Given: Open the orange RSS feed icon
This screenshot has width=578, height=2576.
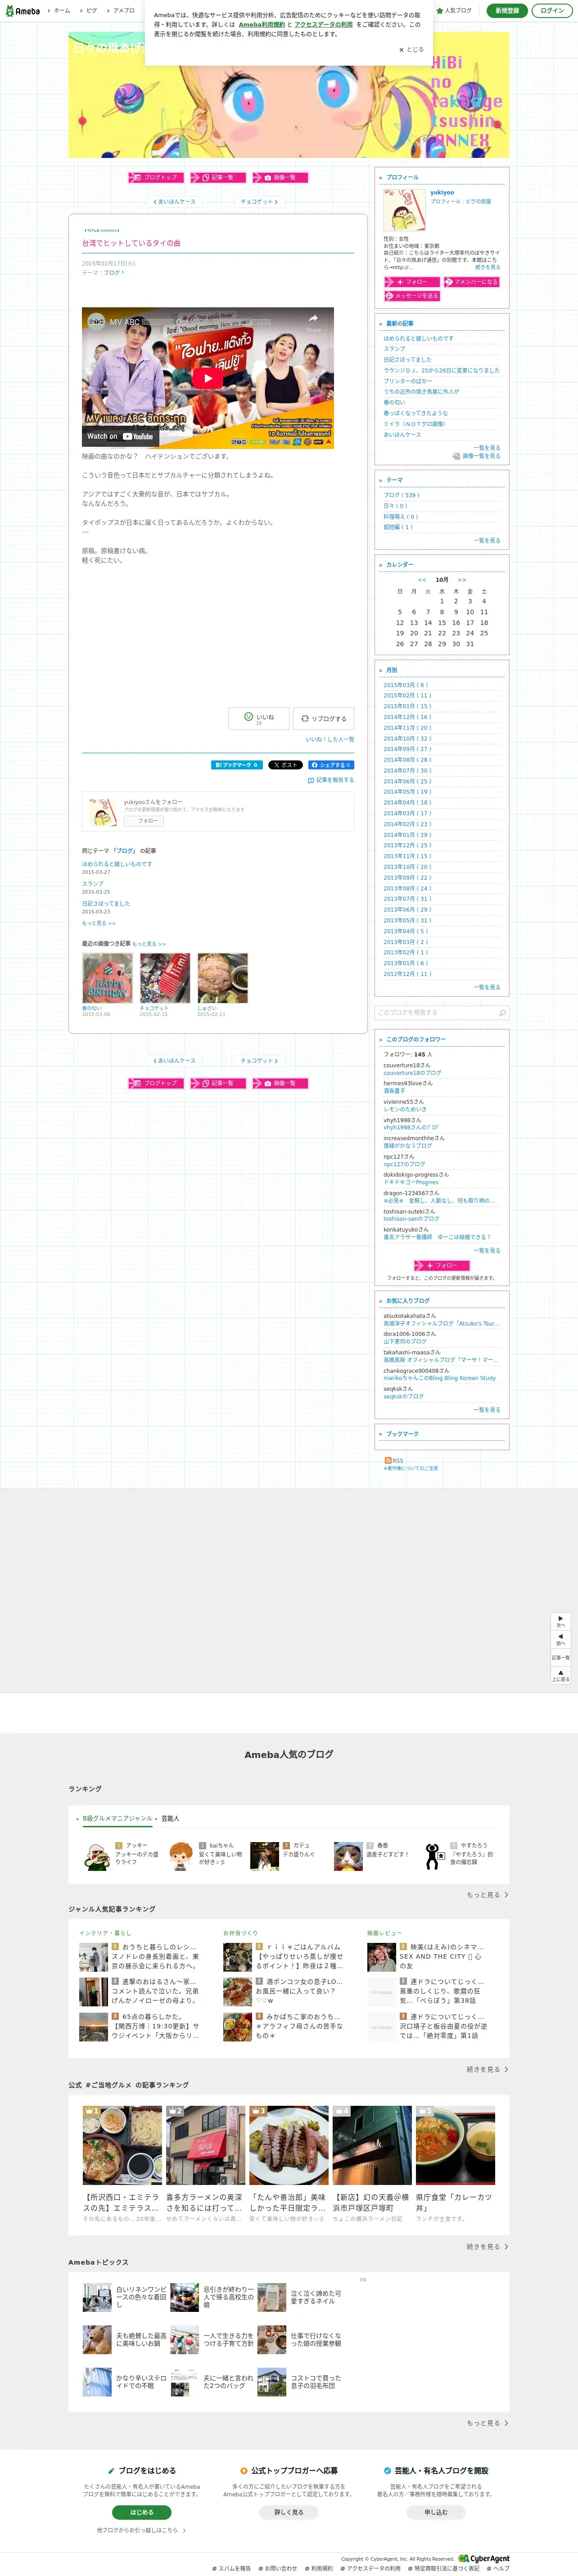Looking at the screenshot, I should pos(388,1460).
